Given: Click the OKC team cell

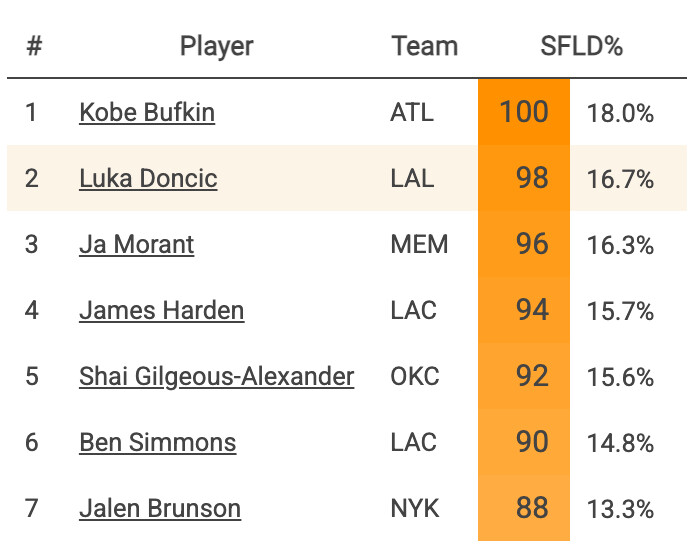Looking at the screenshot, I should 415,376.
